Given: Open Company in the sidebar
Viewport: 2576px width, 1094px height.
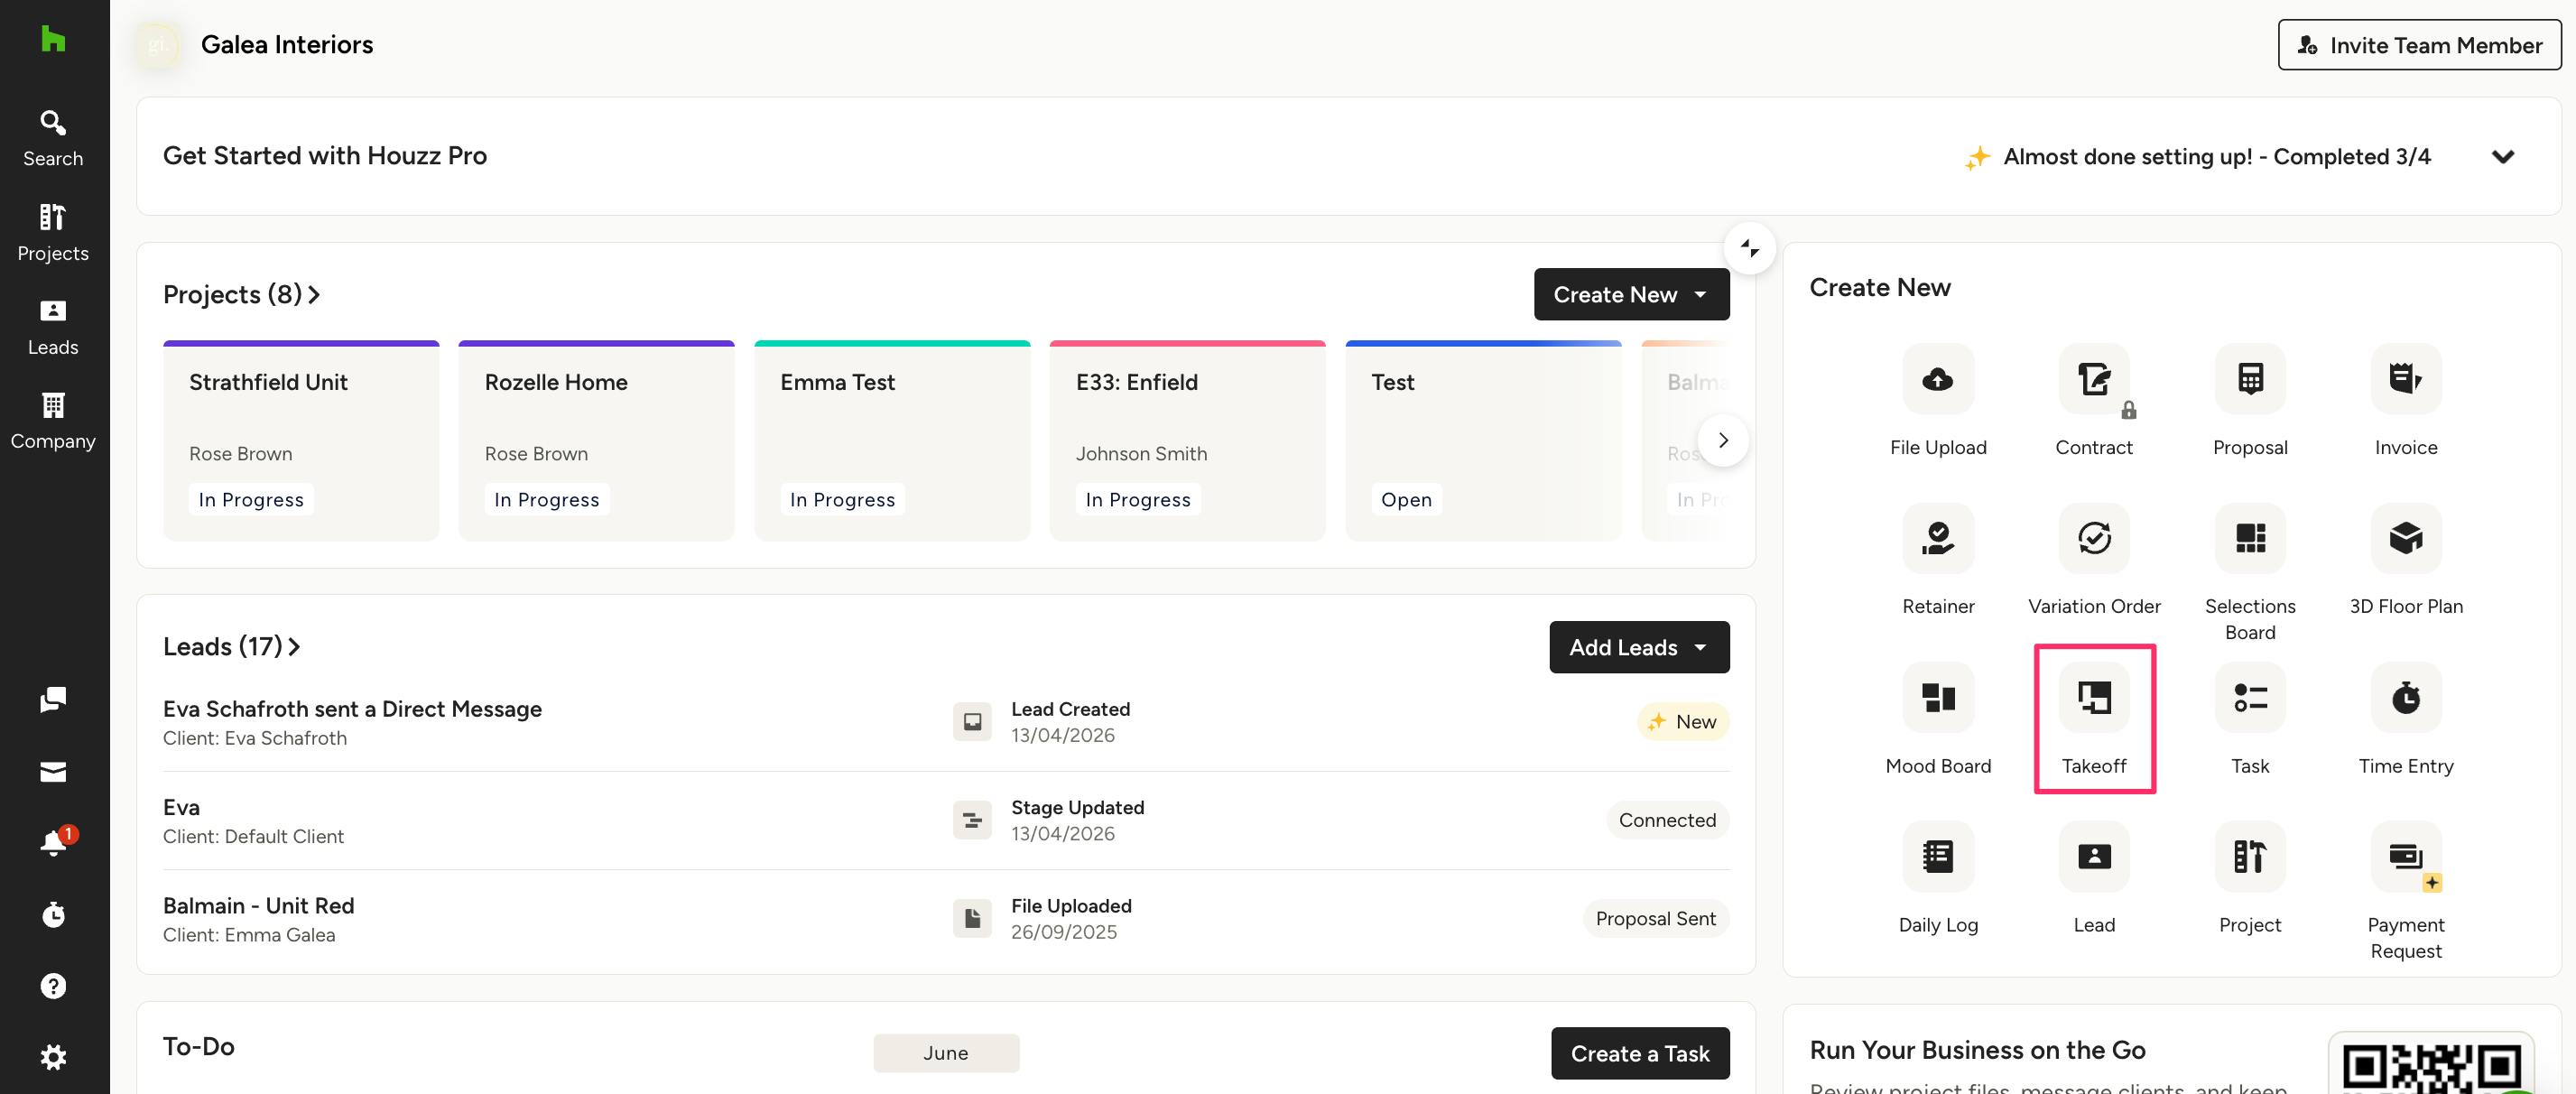Looking at the screenshot, I should [x=53, y=421].
